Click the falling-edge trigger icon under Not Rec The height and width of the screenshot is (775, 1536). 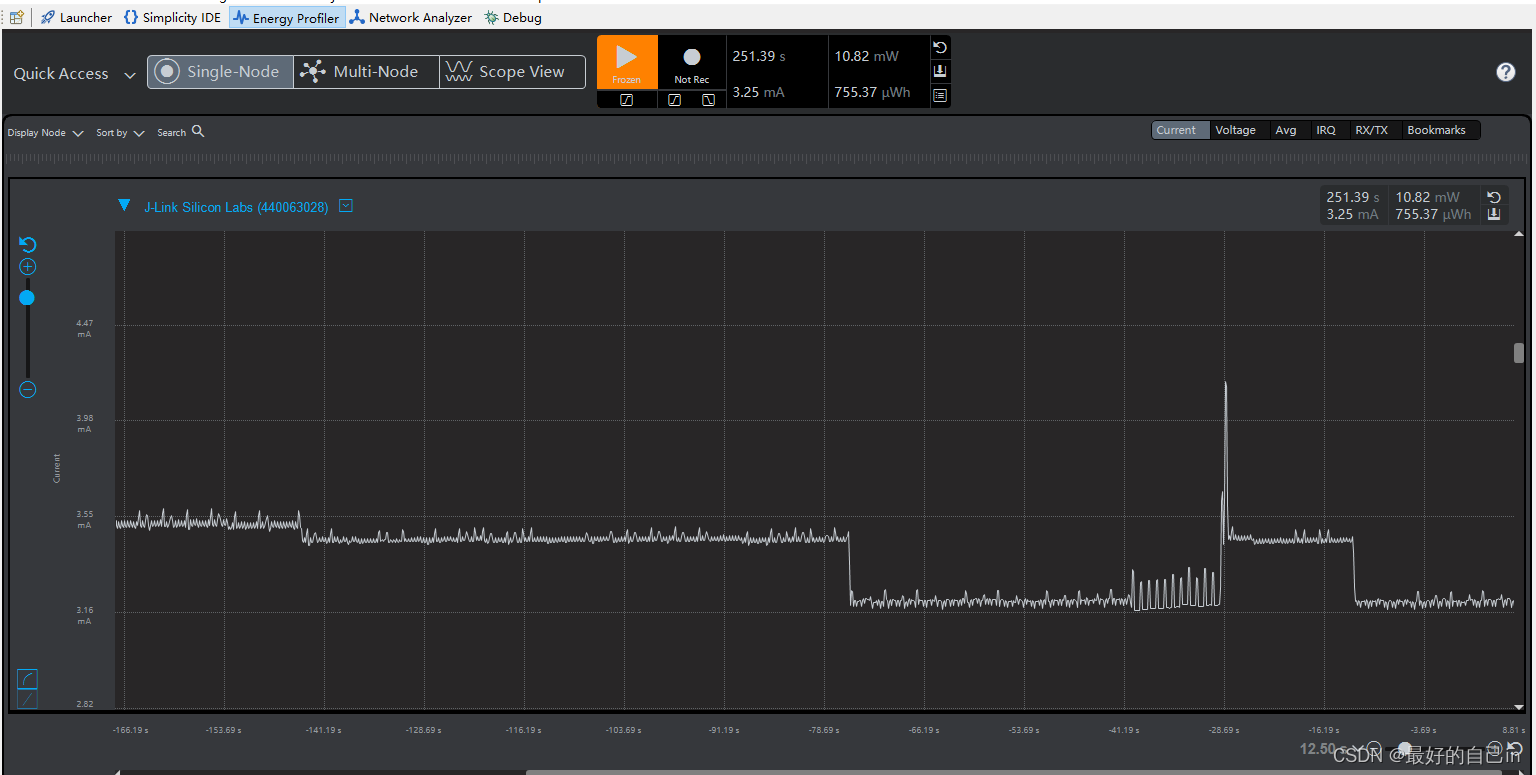click(x=708, y=99)
